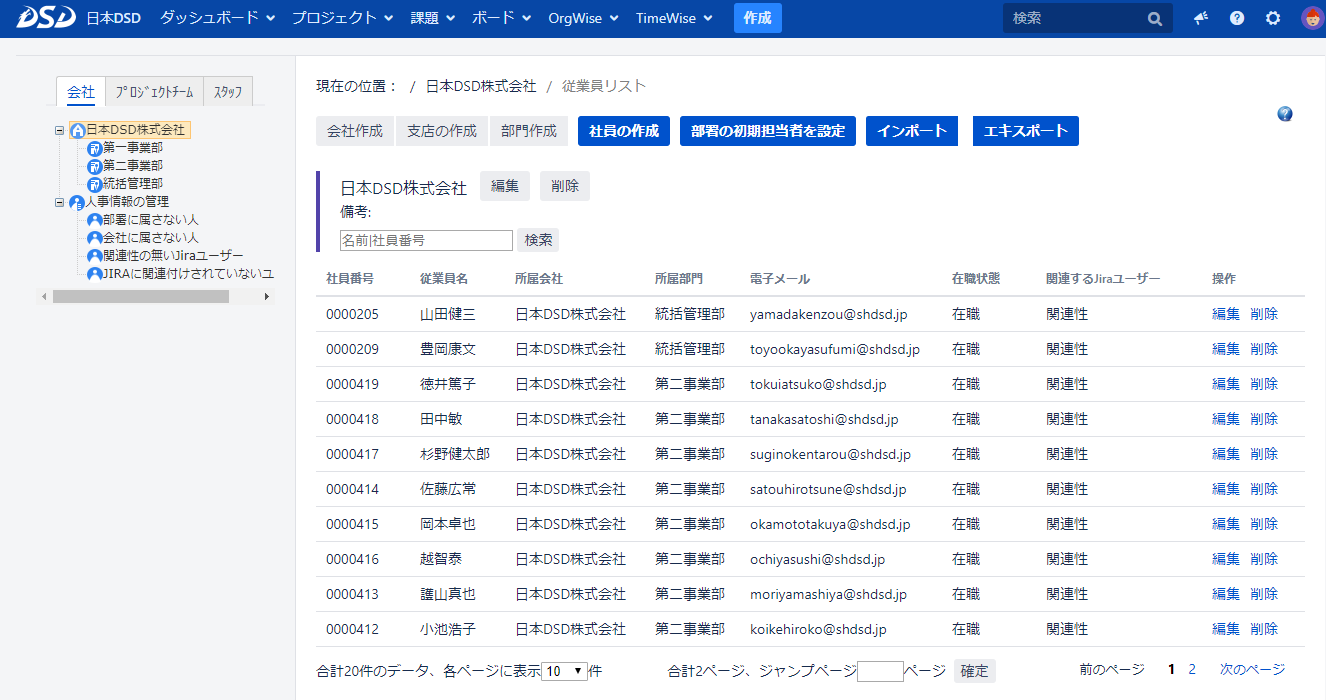Click email yamadakenzou@shdsd.jp
This screenshot has height=700, width=1326.
point(829,314)
